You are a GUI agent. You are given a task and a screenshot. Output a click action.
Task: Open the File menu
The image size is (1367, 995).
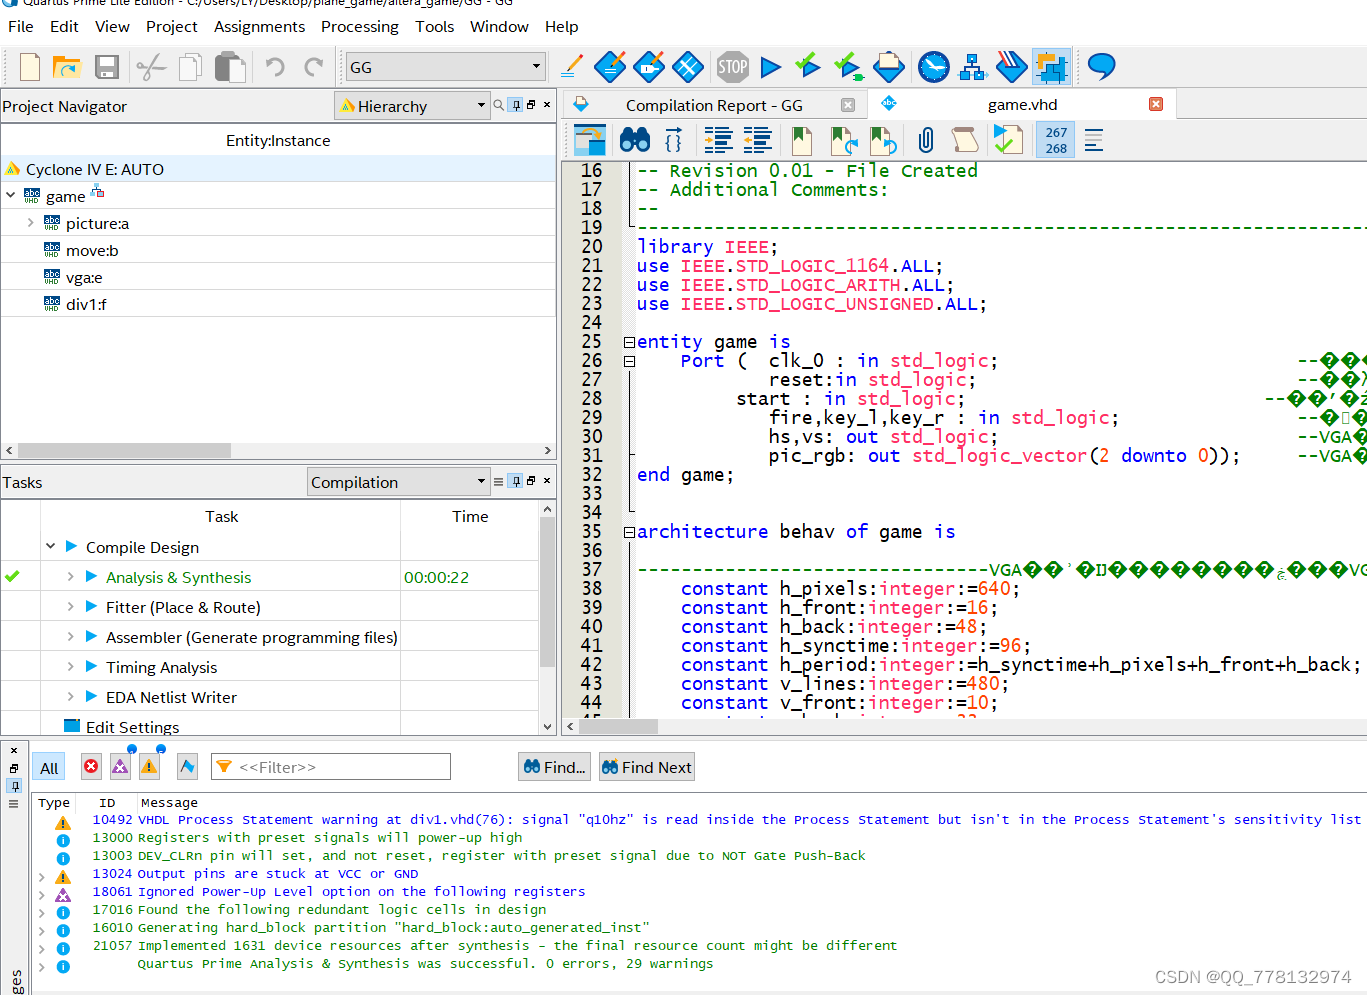[x=21, y=27]
